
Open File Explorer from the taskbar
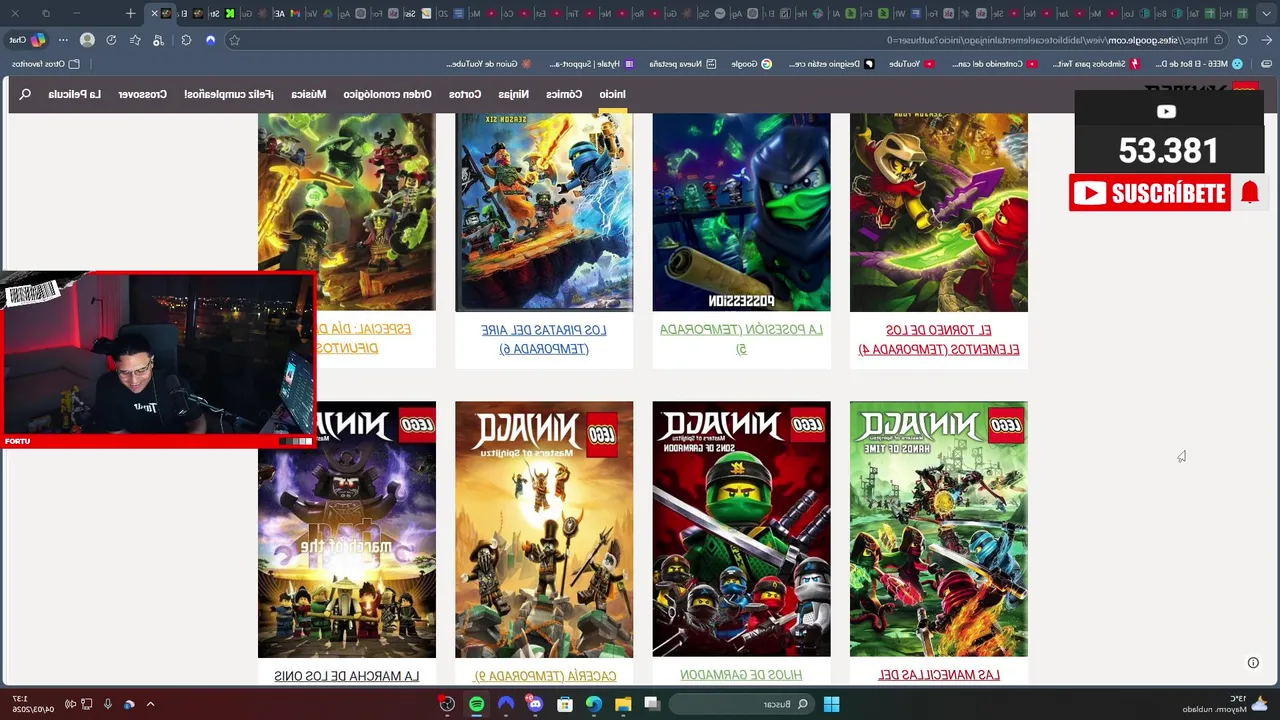[x=623, y=704]
